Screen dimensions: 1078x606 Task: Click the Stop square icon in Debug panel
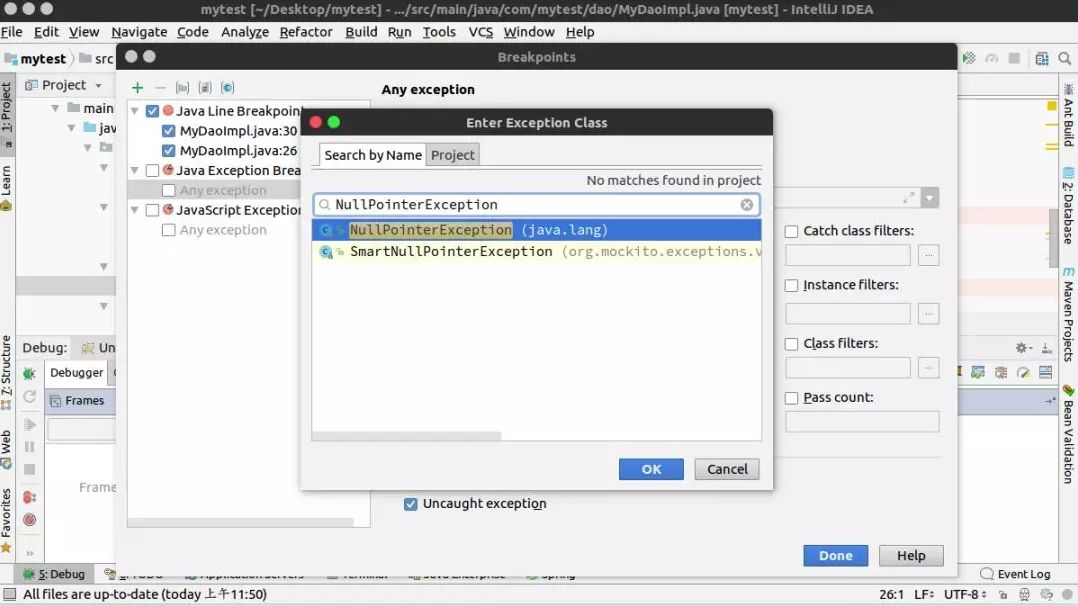[30, 470]
